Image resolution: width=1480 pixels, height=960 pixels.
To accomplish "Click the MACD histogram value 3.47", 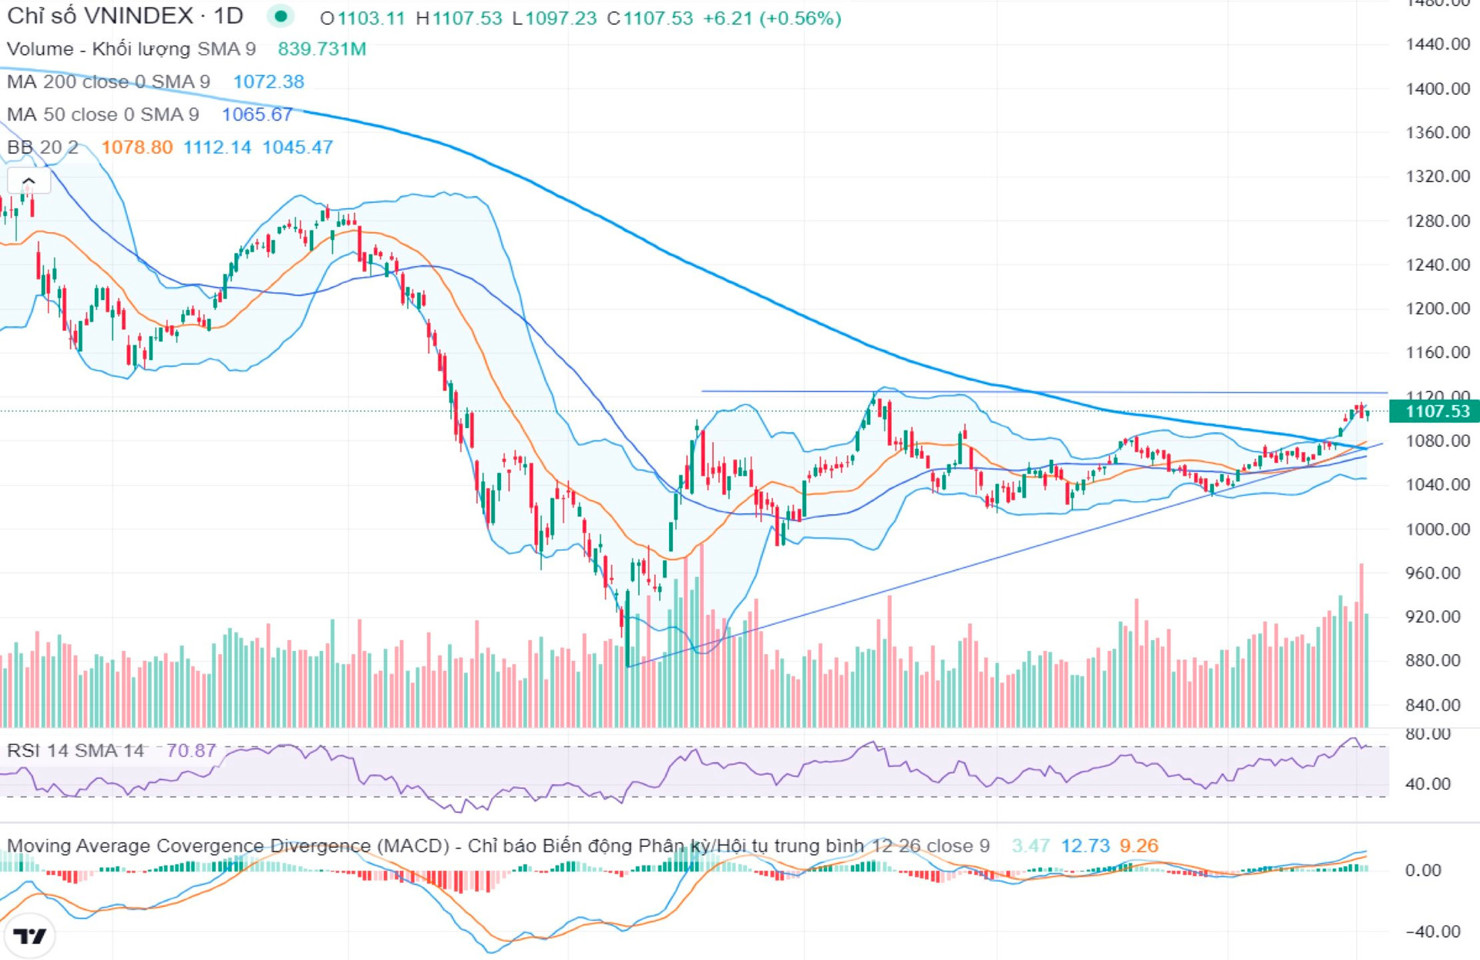I will tap(1031, 846).
